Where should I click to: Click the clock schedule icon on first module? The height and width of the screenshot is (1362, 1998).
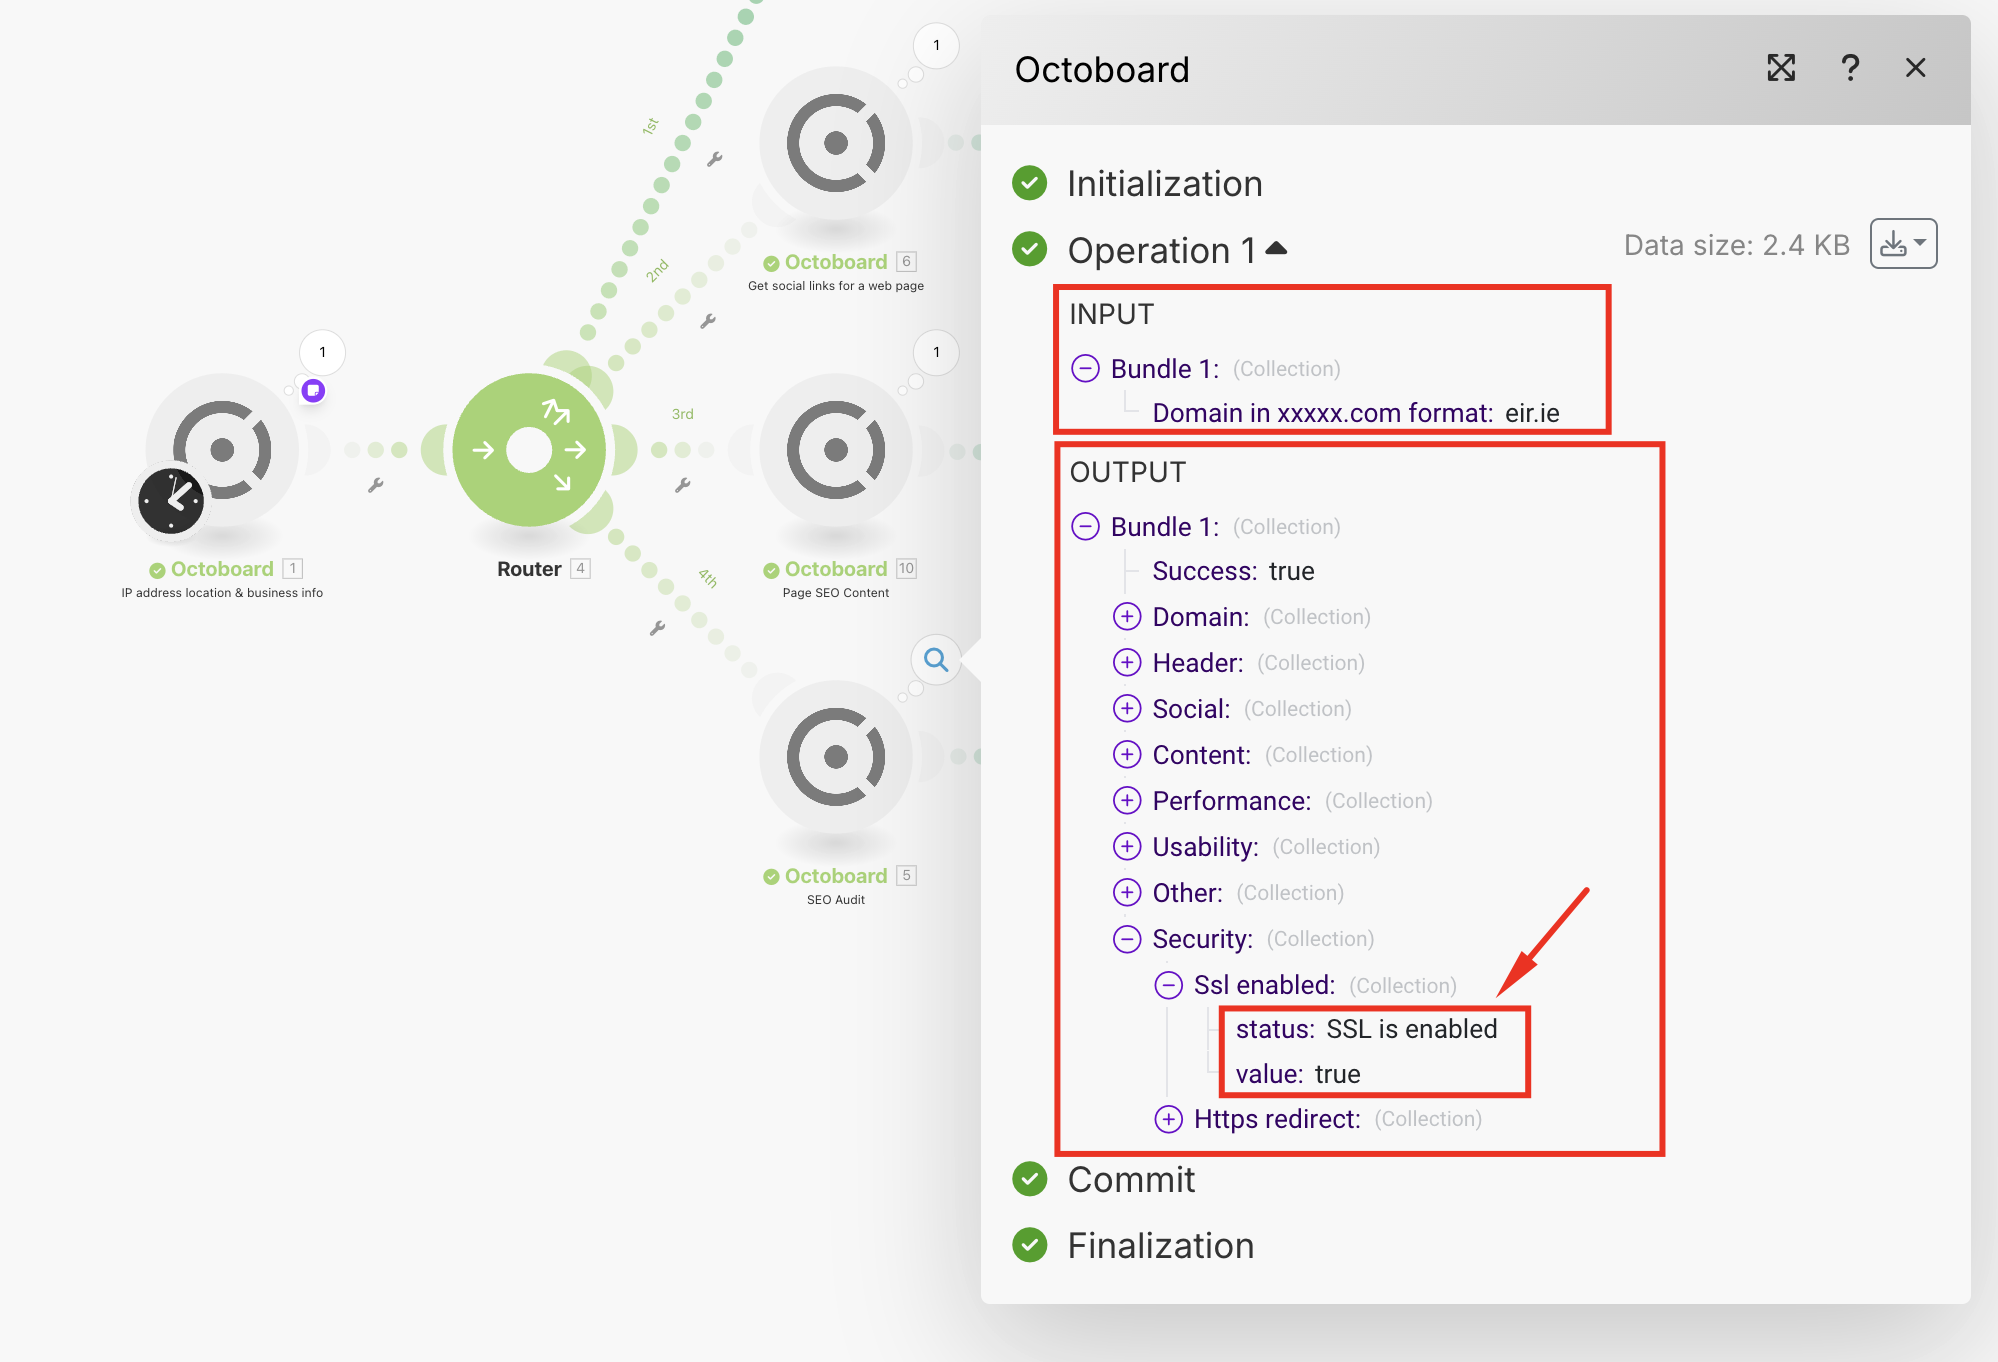pyautogui.click(x=171, y=500)
